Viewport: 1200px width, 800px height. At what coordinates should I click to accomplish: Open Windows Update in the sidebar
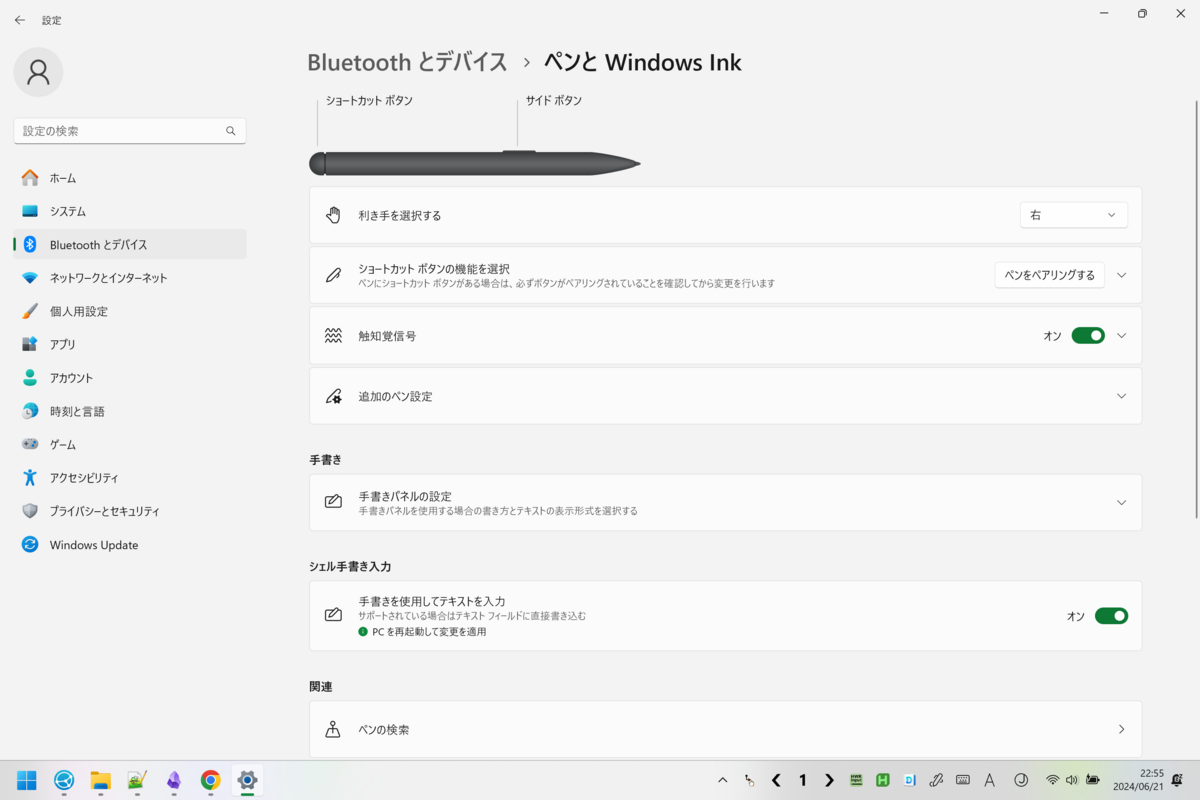click(x=130, y=545)
